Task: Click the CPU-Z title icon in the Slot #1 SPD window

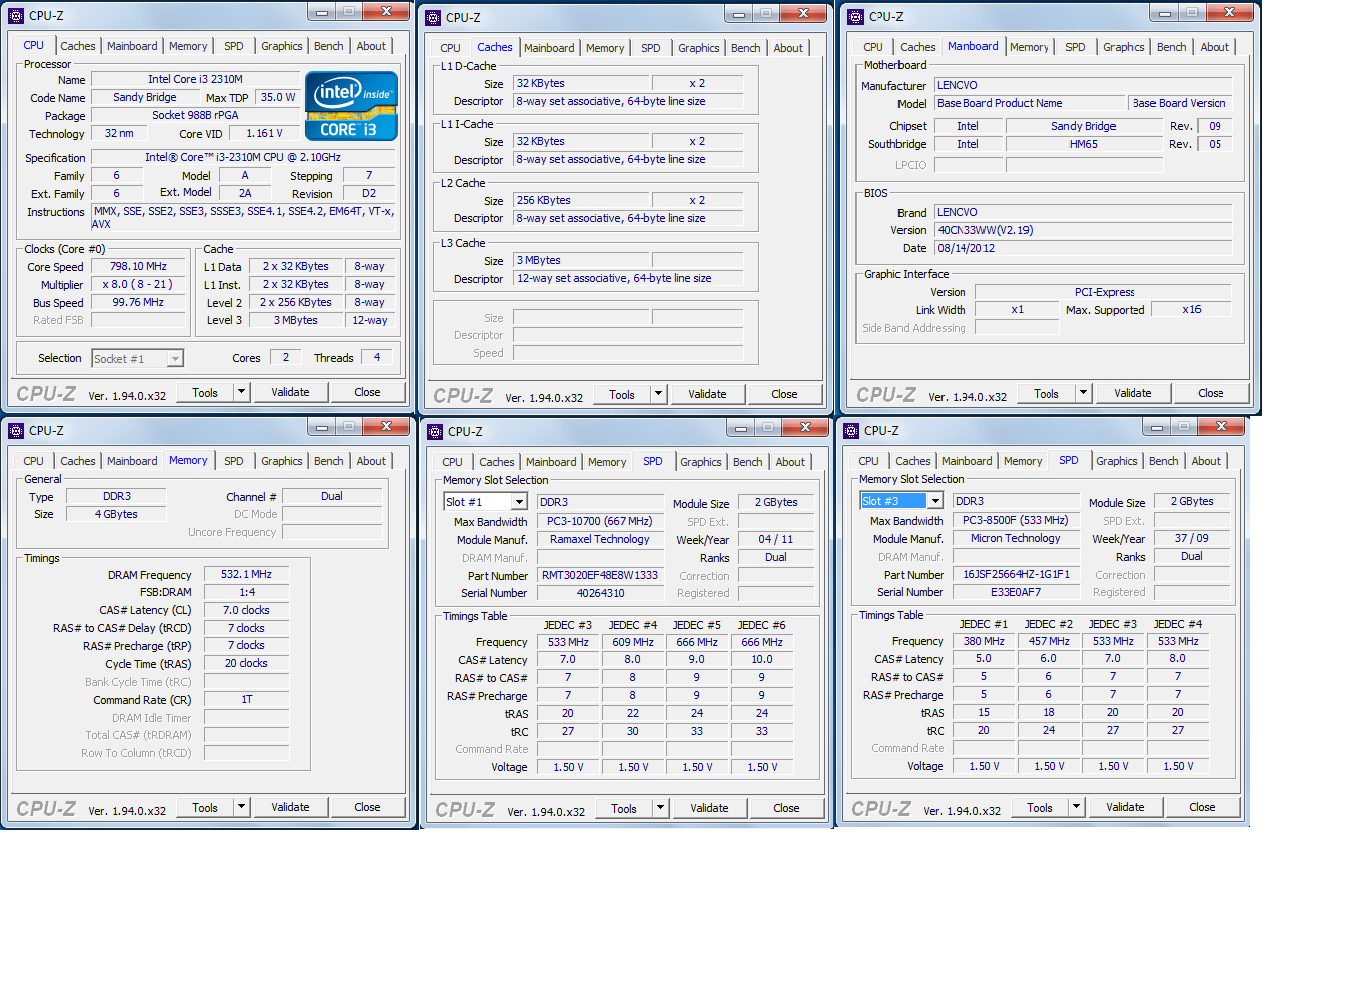Action: 435,432
